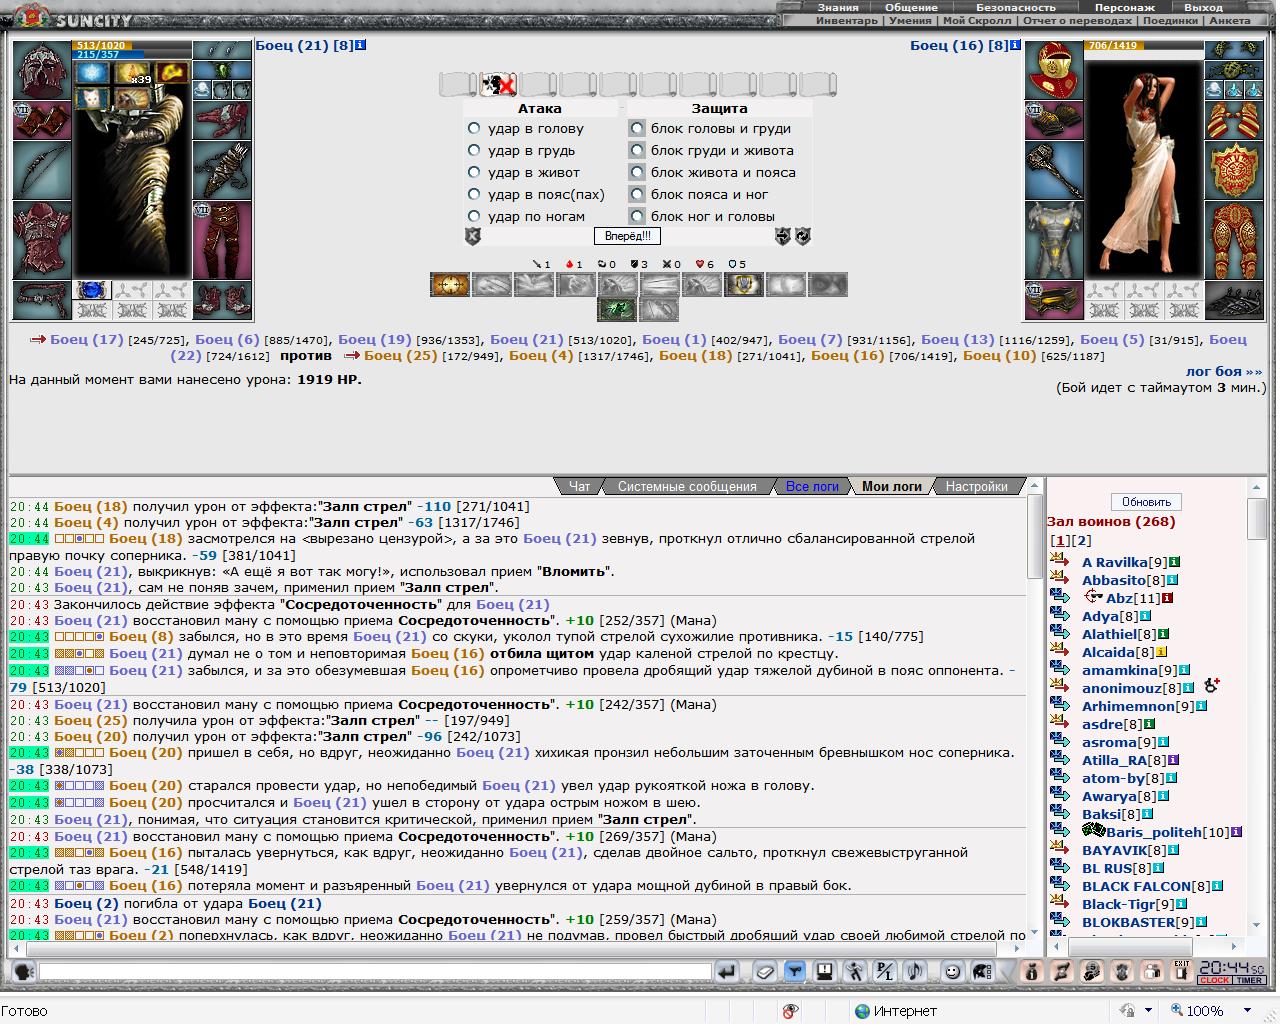Image resolution: width=1280 pixels, height=1024 pixels.
Task: Click the eraser clear-chat icon
Action: coord(764,971)
